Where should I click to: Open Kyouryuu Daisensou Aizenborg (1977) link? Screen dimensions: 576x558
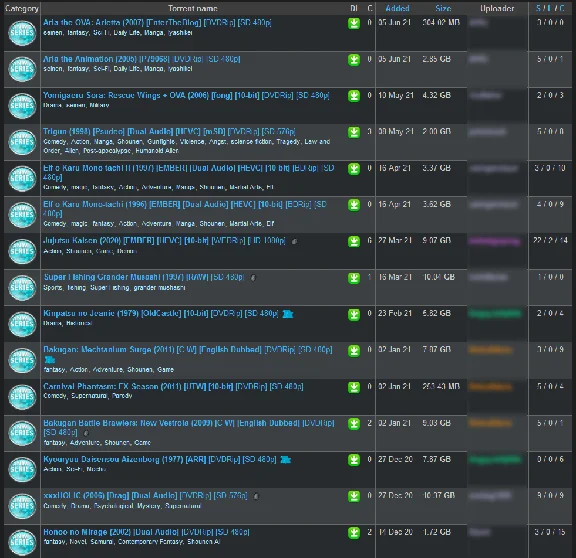coord(160,459)
